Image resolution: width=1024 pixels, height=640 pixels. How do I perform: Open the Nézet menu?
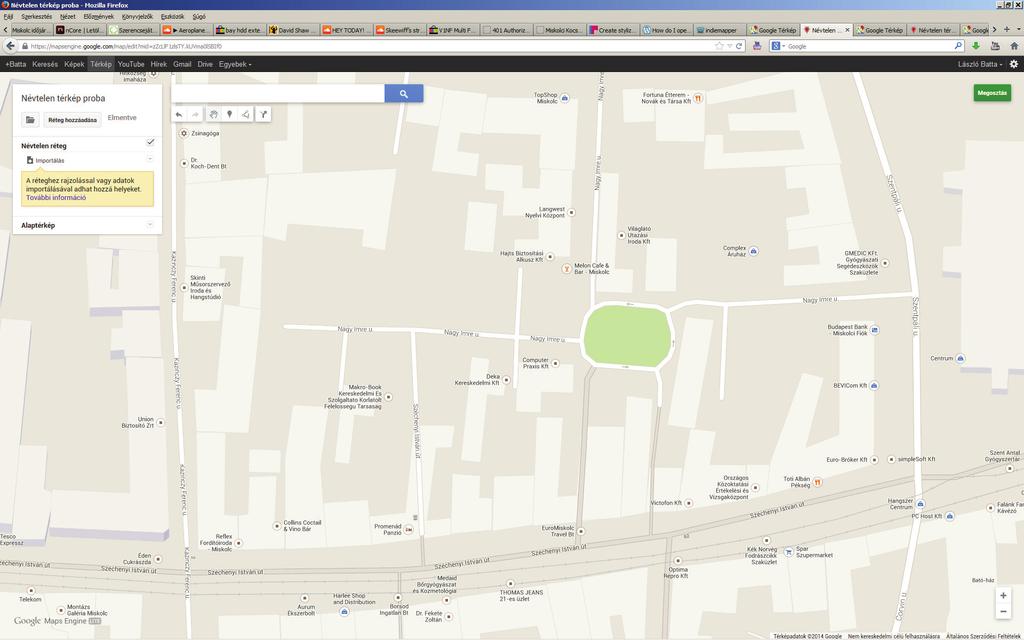[x=67, y=16]
